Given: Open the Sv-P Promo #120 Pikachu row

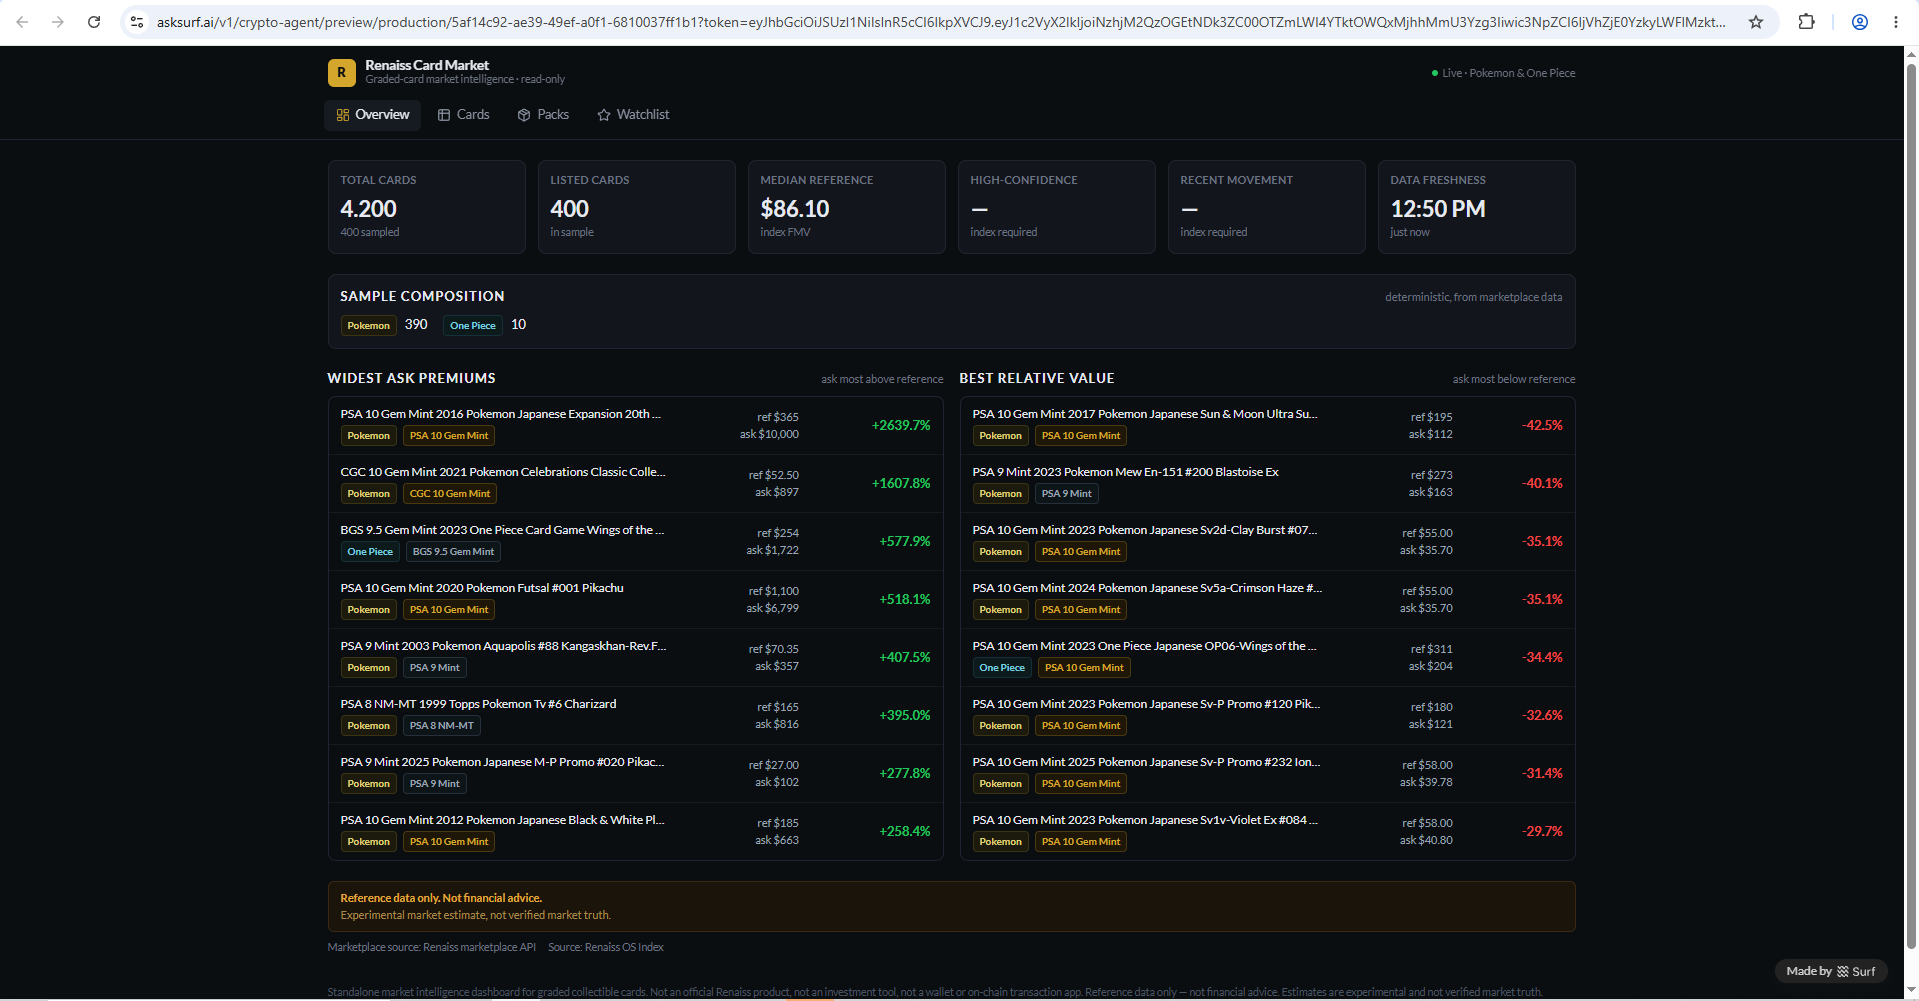Looking at the screenshot, I should tap(1268, 715).
